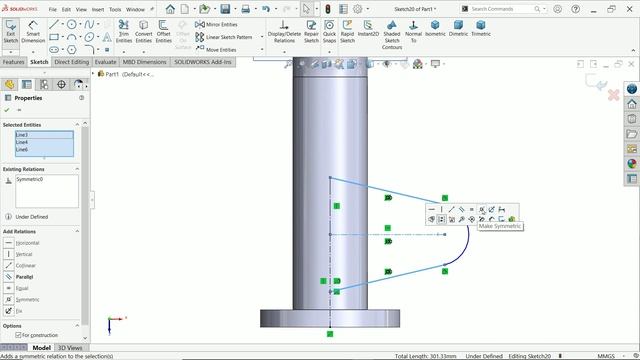
Task: Click Trim Entities
Action: tap(124, 32)
